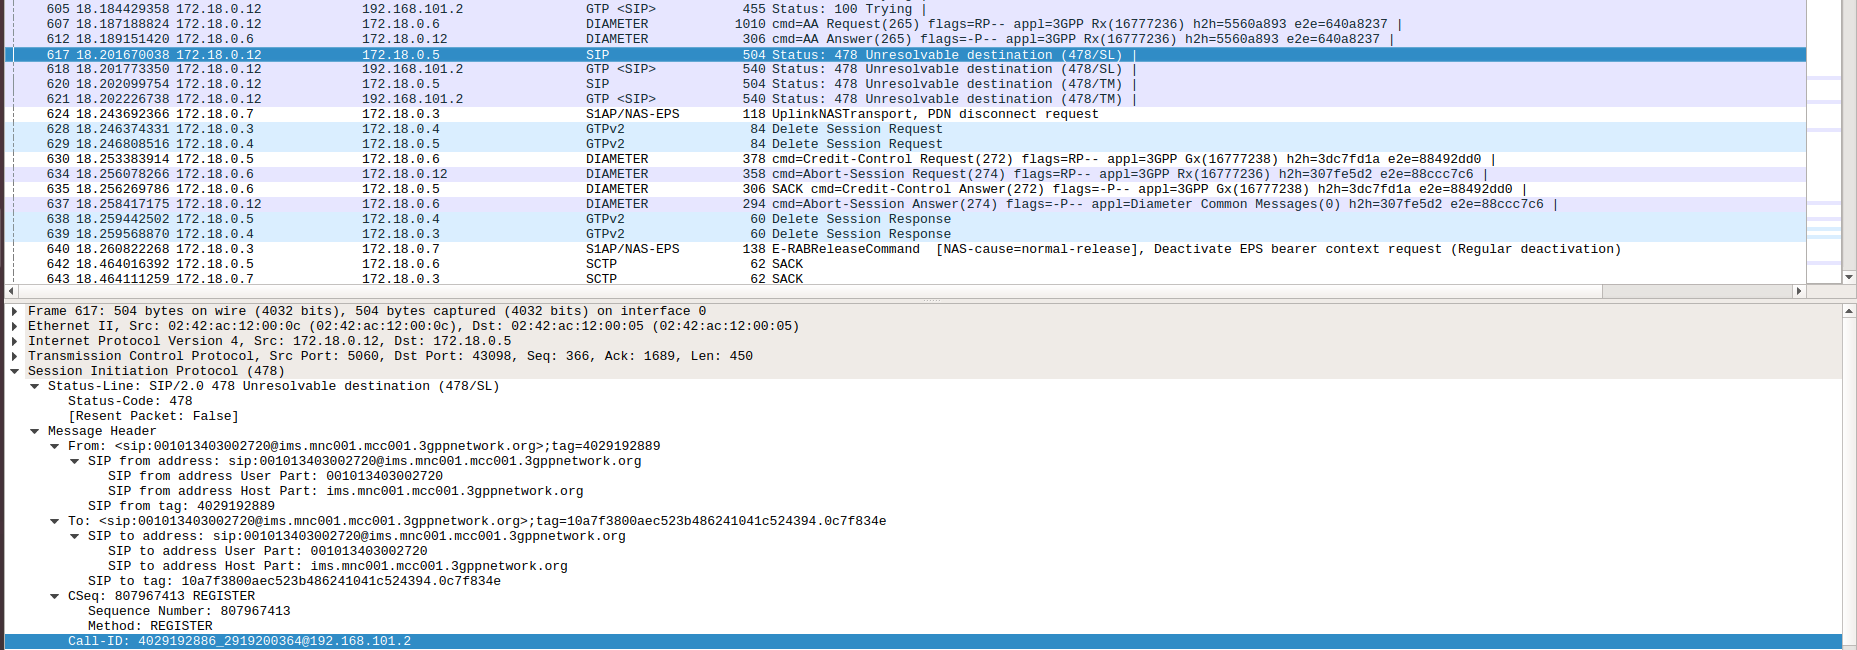Select packet 642 SCTP SACK row
1857x650 pixels.
905,264
